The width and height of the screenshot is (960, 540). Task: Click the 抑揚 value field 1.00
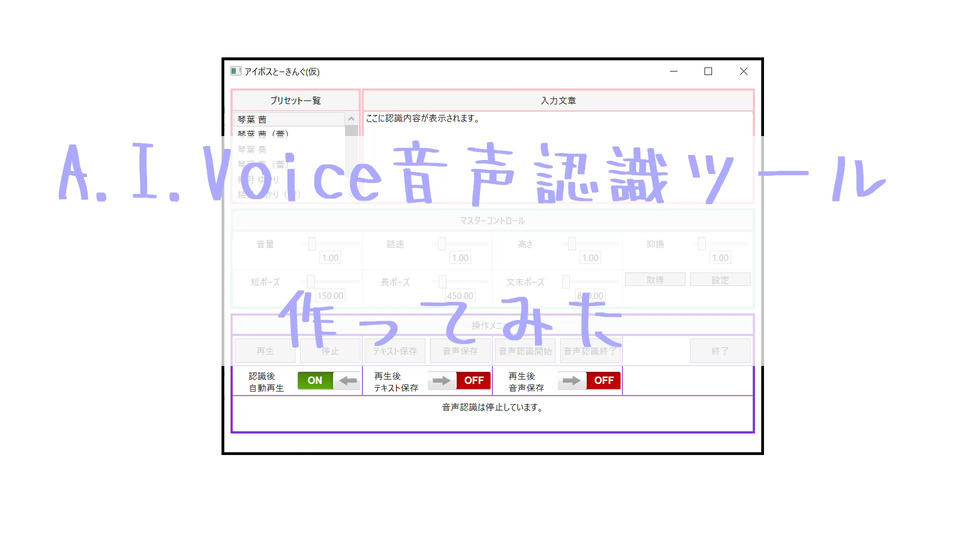(720, 258)
